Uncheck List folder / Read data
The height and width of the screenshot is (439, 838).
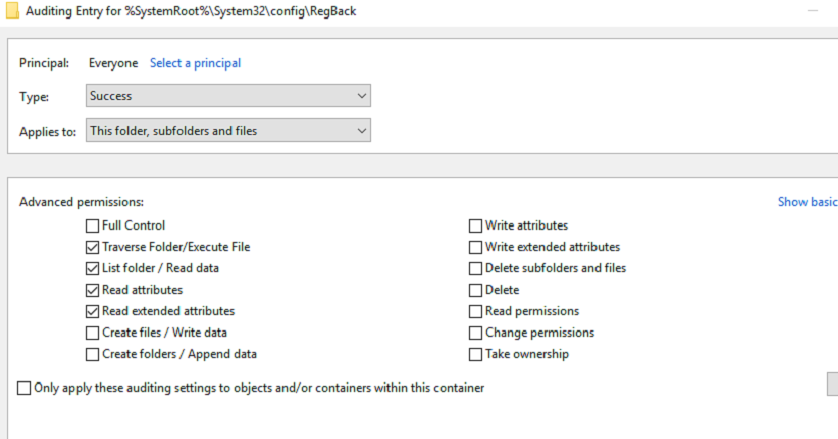pos(93,268)
